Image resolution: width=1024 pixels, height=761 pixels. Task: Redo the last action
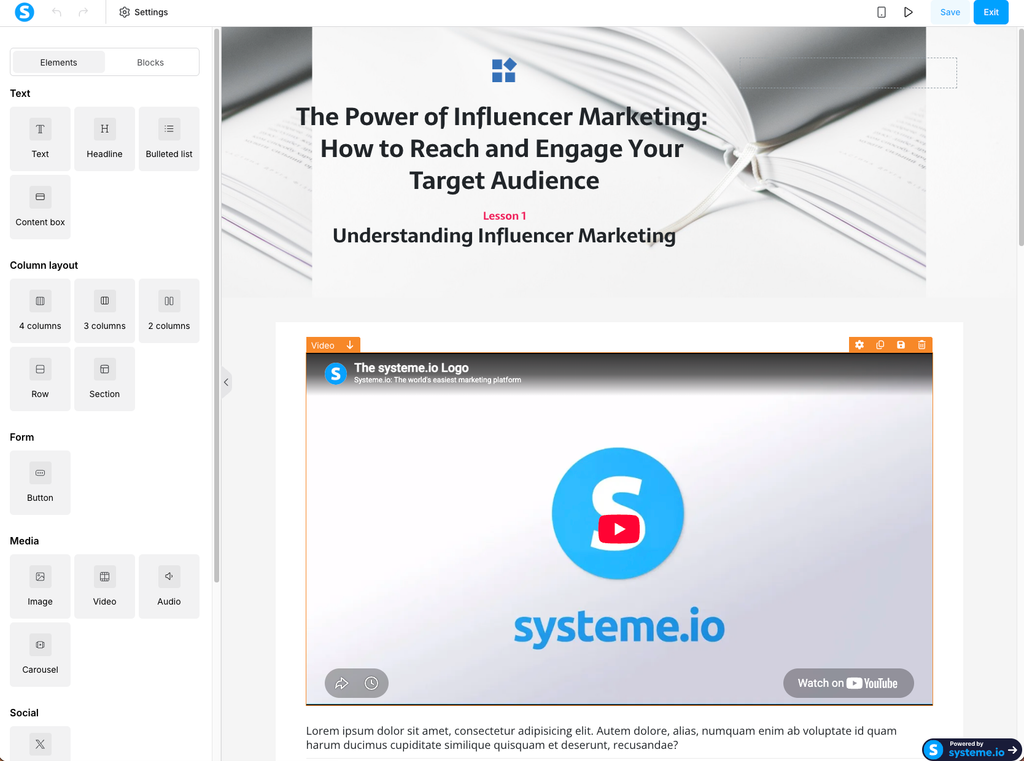[x=83, y=12]
